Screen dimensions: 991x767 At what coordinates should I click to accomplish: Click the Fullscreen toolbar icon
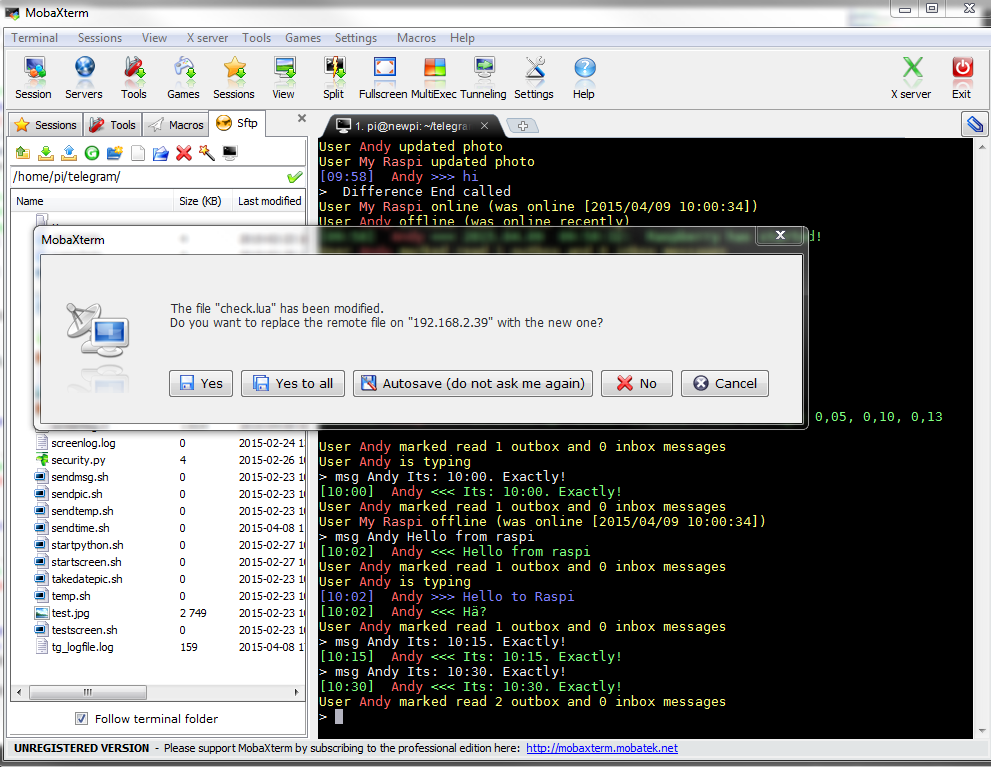pos(384,78)
